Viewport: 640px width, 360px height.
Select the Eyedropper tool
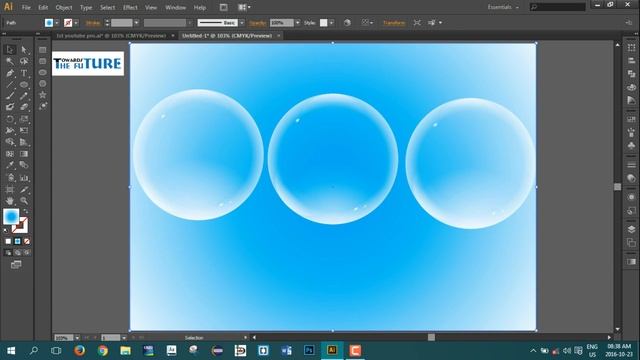[x=10, y=165]
